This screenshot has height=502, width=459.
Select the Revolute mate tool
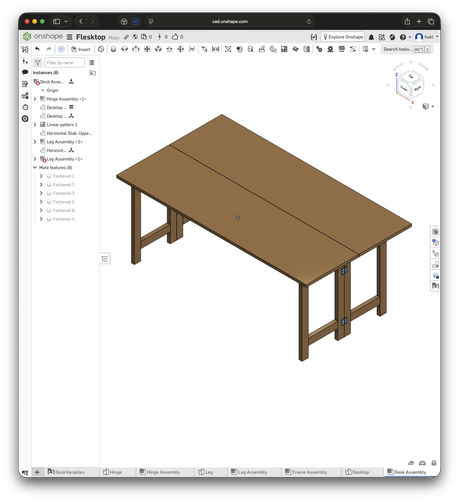coord(125,49)
